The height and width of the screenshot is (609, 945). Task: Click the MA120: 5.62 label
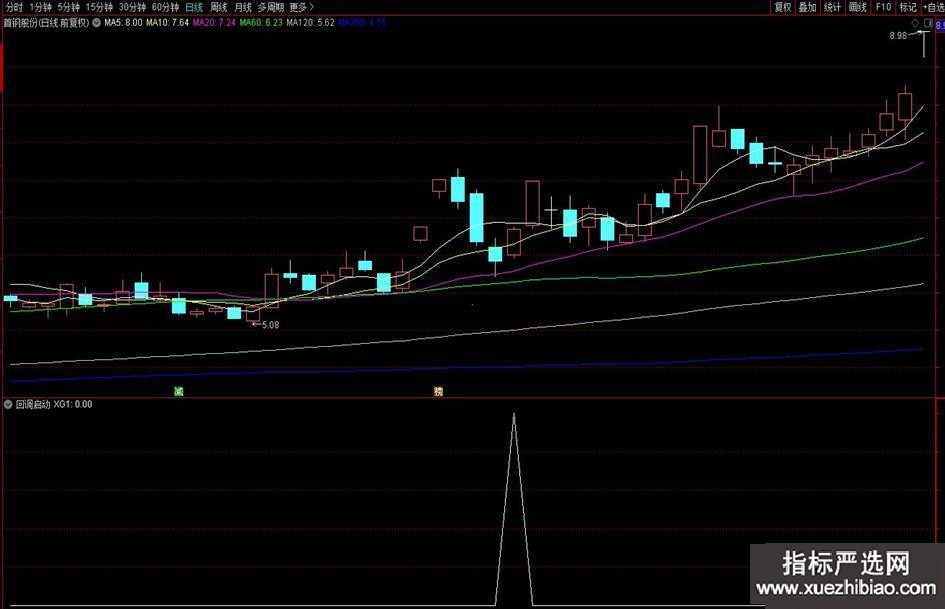pos(310,23)
